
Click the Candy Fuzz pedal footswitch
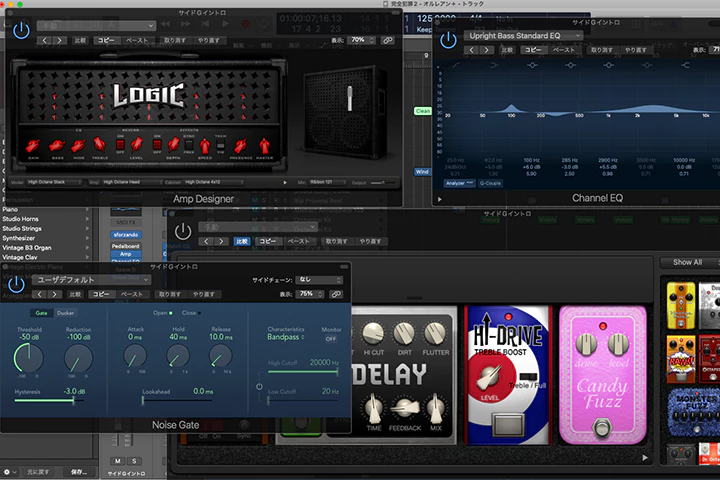pyautogui.click(x=602, y=426)
